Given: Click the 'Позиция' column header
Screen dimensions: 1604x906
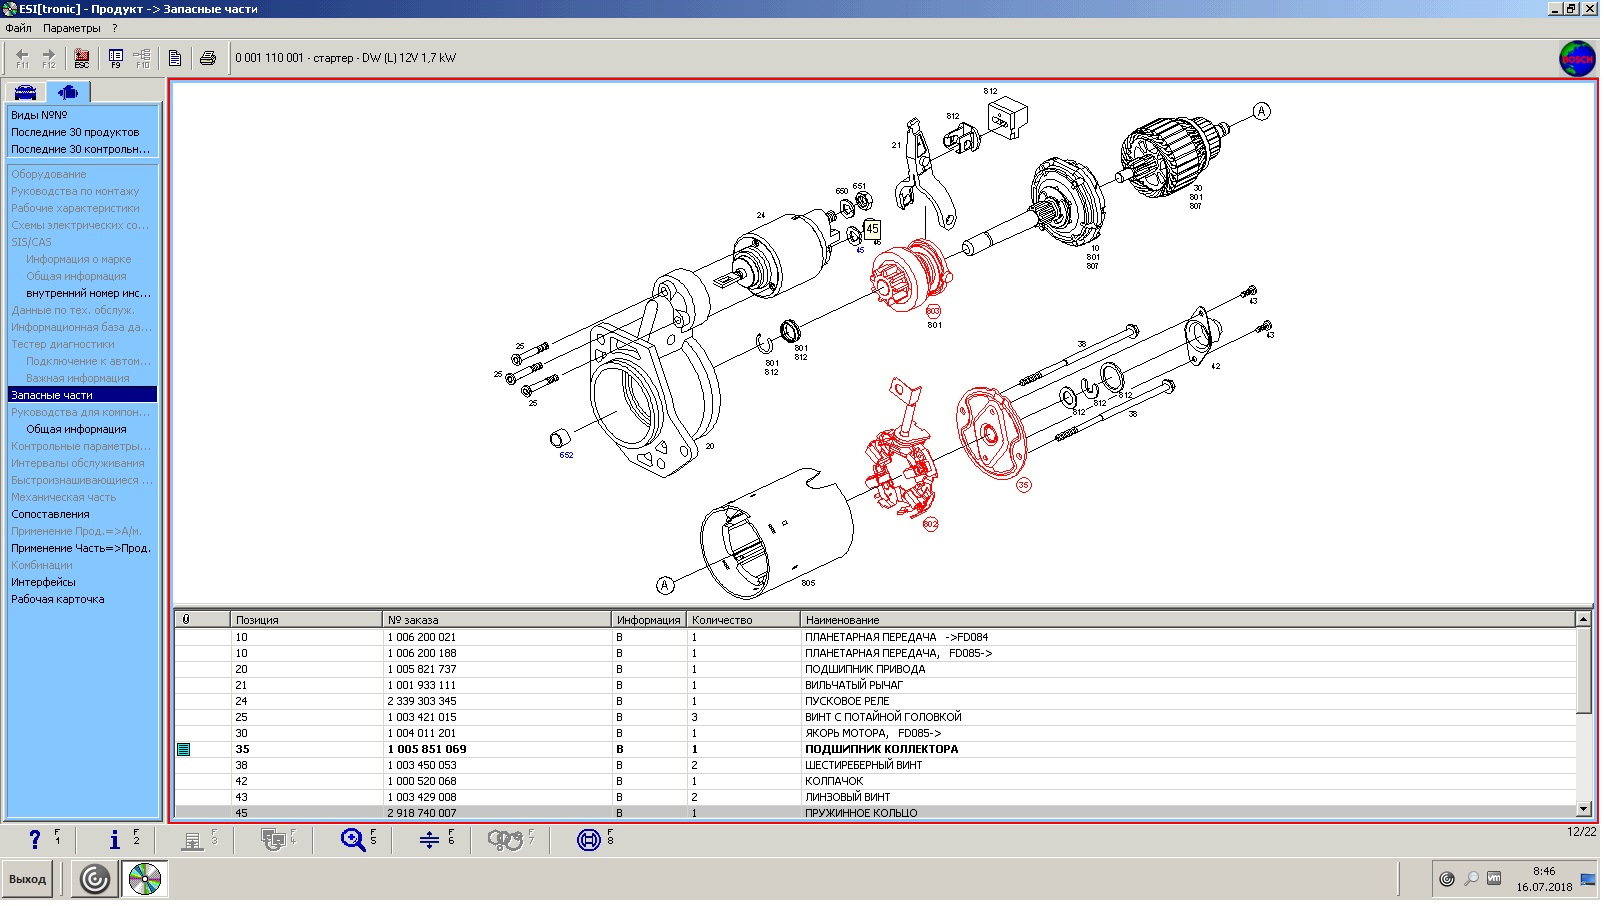Looking at the screenshot, I should [x=307, y=620].
